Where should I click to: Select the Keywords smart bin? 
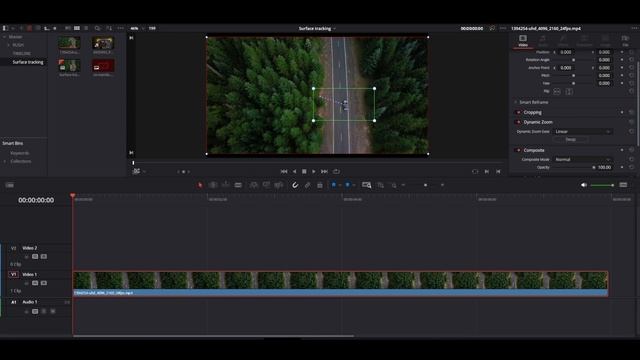pos(20,153)
